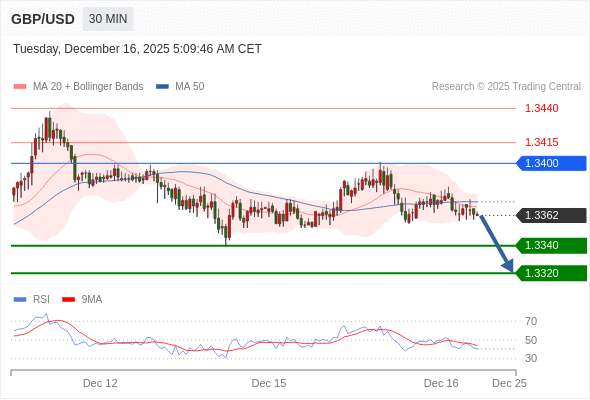Click the RSI legend label

41,300
